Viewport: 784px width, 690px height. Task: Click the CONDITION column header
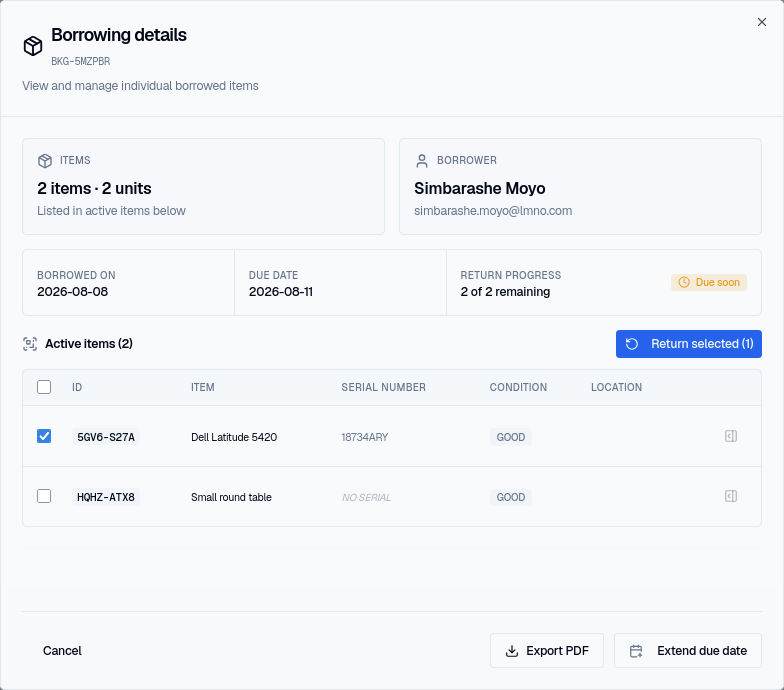(x=518, y=387)
